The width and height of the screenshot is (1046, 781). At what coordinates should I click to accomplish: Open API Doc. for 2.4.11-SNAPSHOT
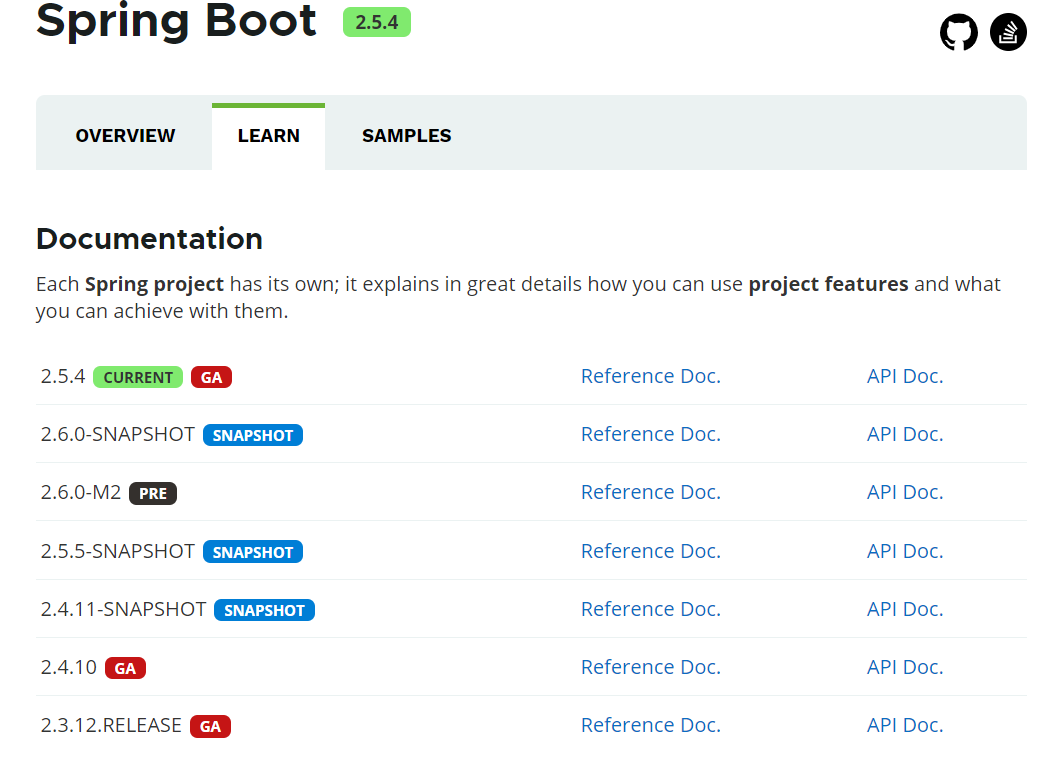point(905,609)
